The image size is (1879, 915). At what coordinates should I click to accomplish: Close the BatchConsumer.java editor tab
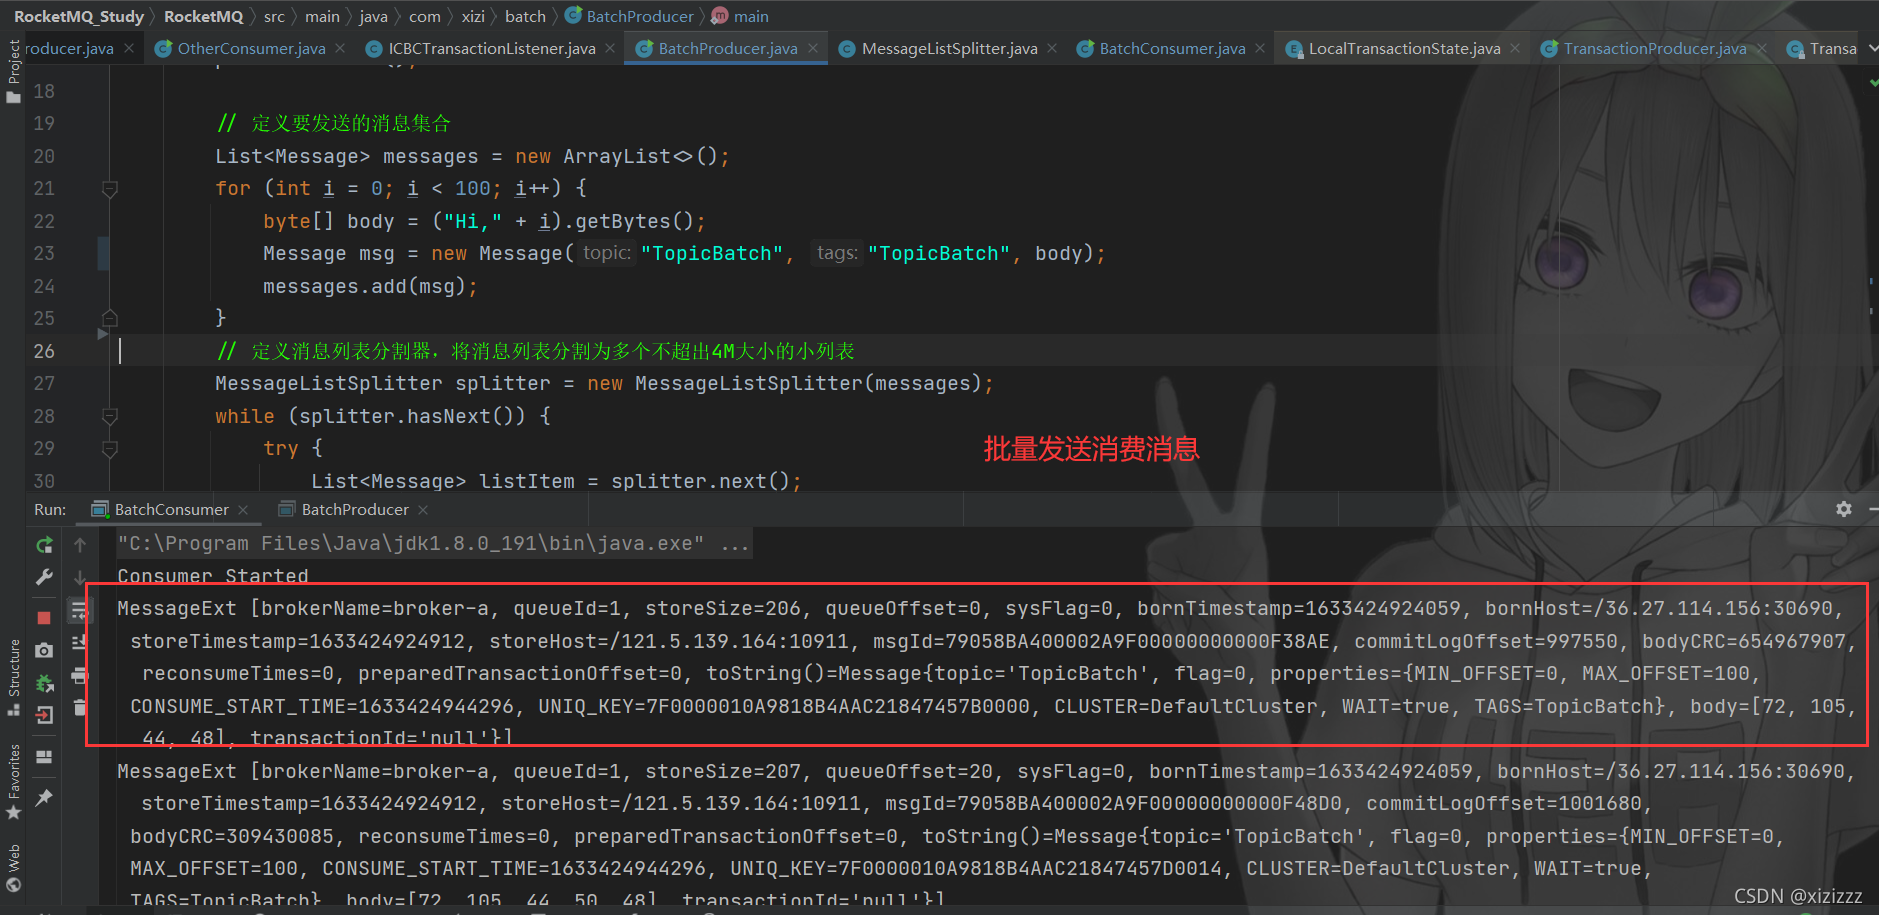(x=1260, y=48)
